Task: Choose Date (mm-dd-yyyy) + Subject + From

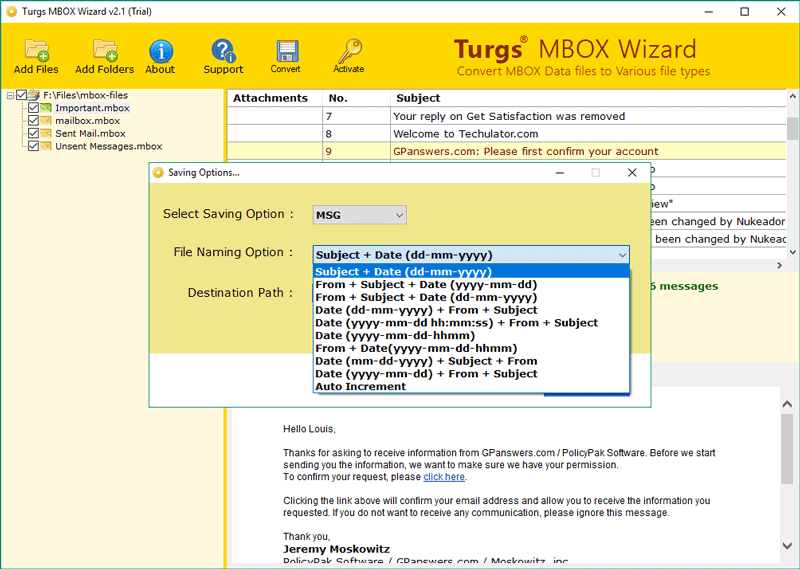Action: coord(471,361)
